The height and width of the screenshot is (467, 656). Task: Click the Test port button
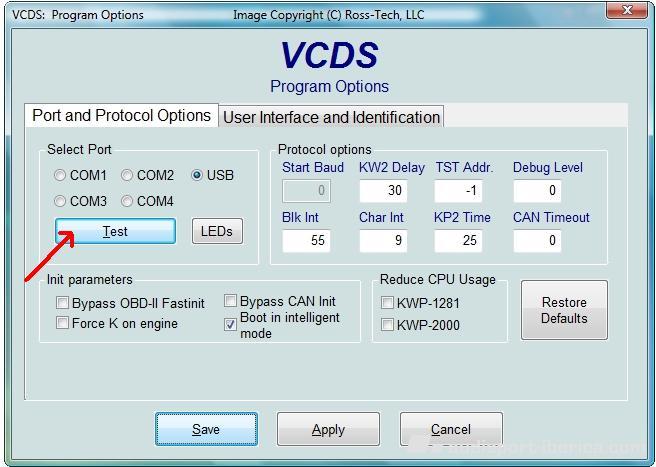(x=115, y=231)
